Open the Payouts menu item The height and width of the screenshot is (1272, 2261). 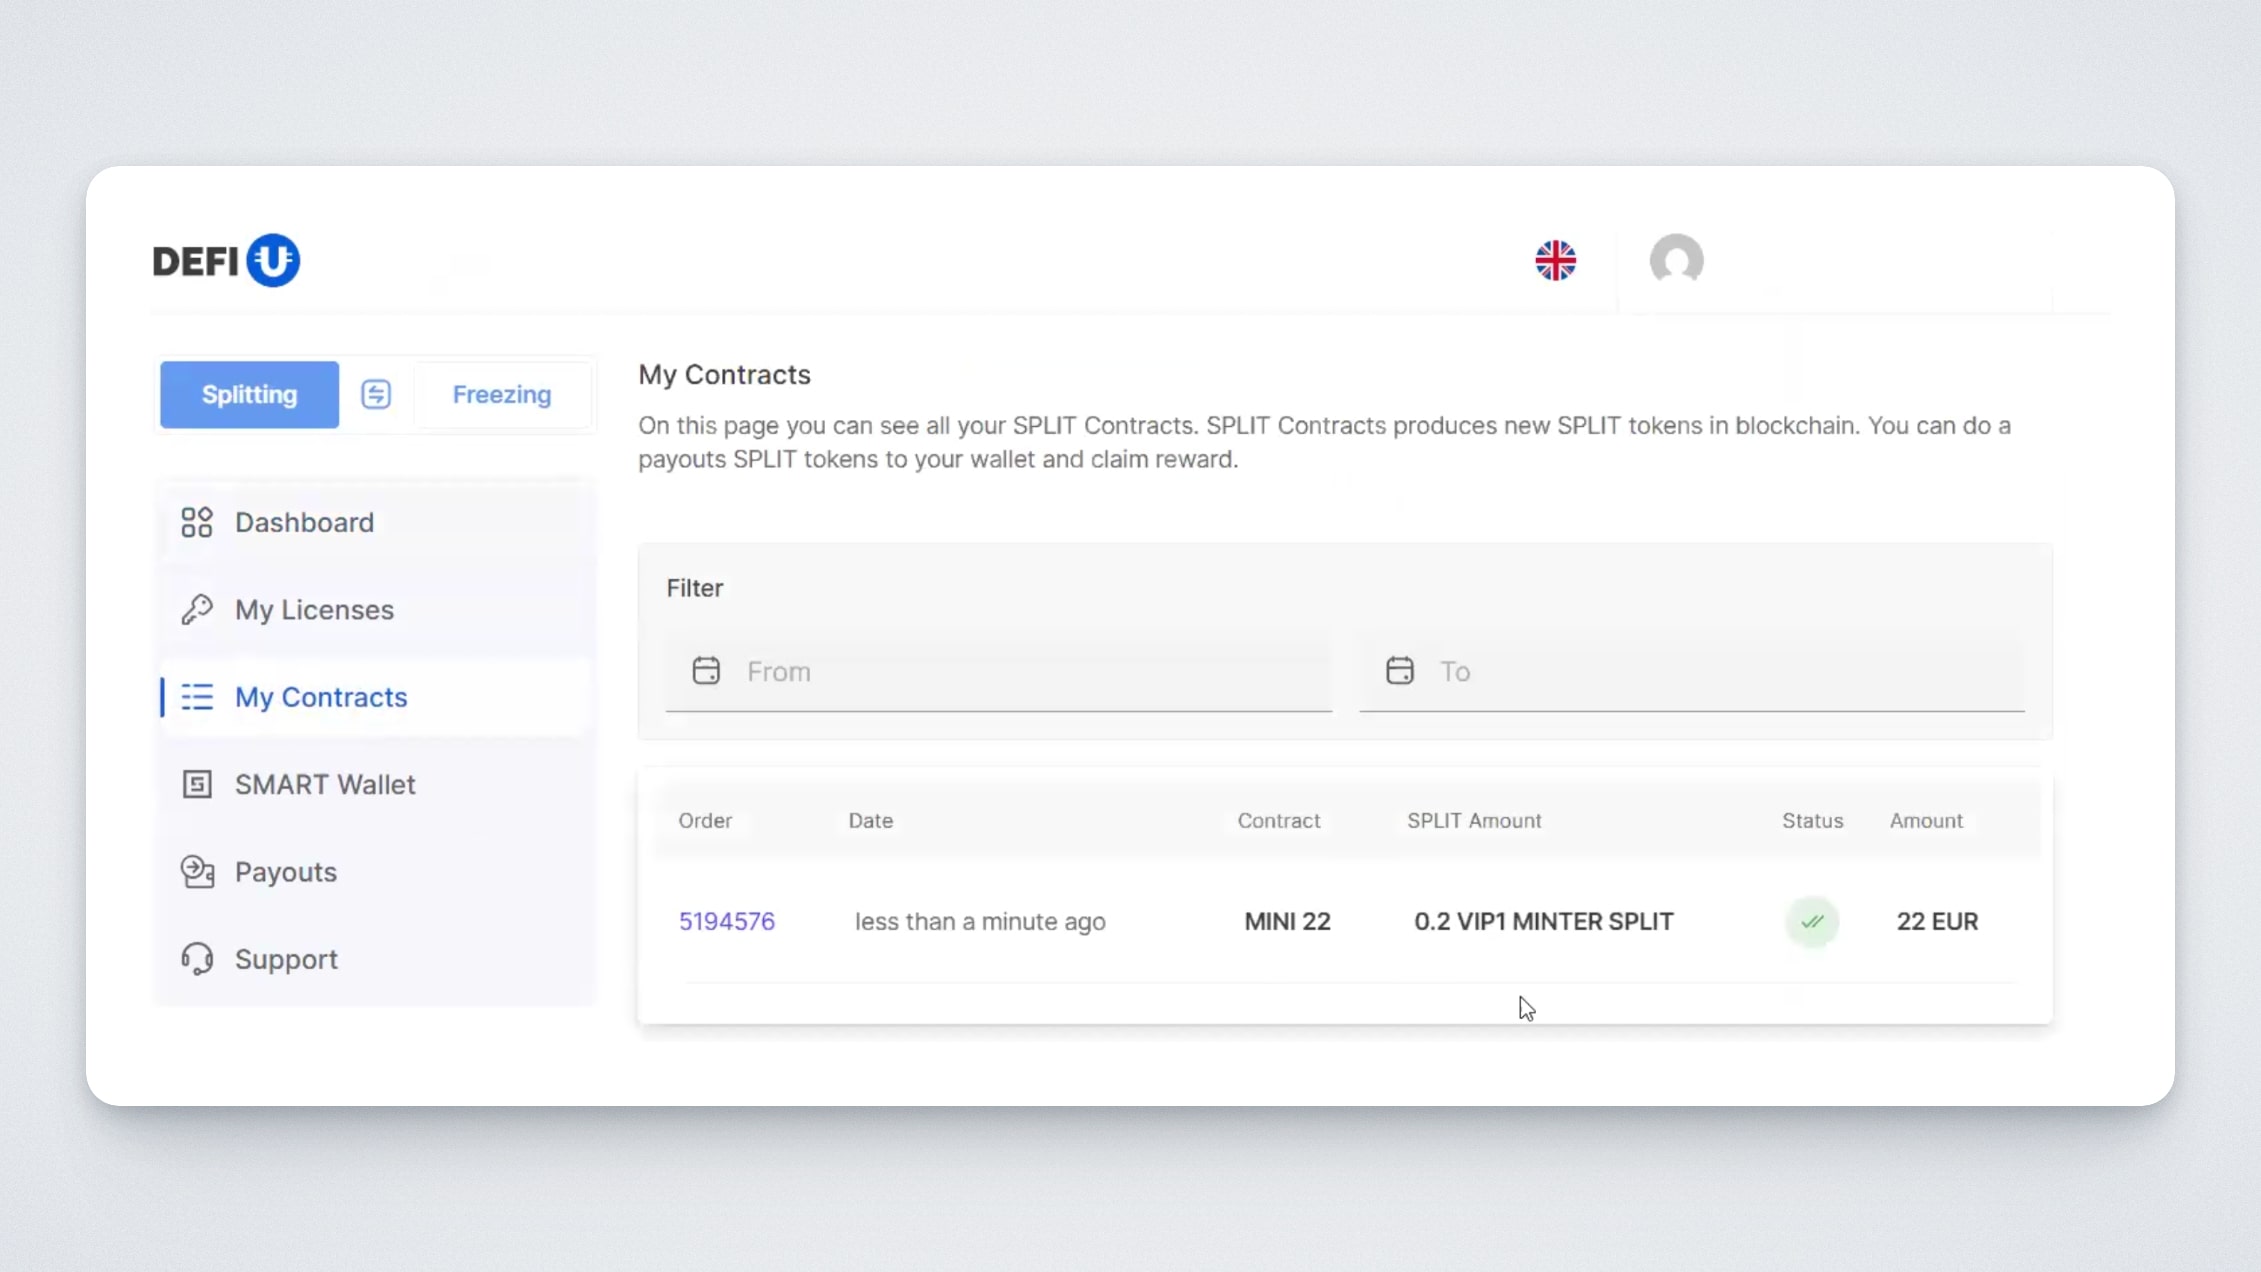click(286, 872)
